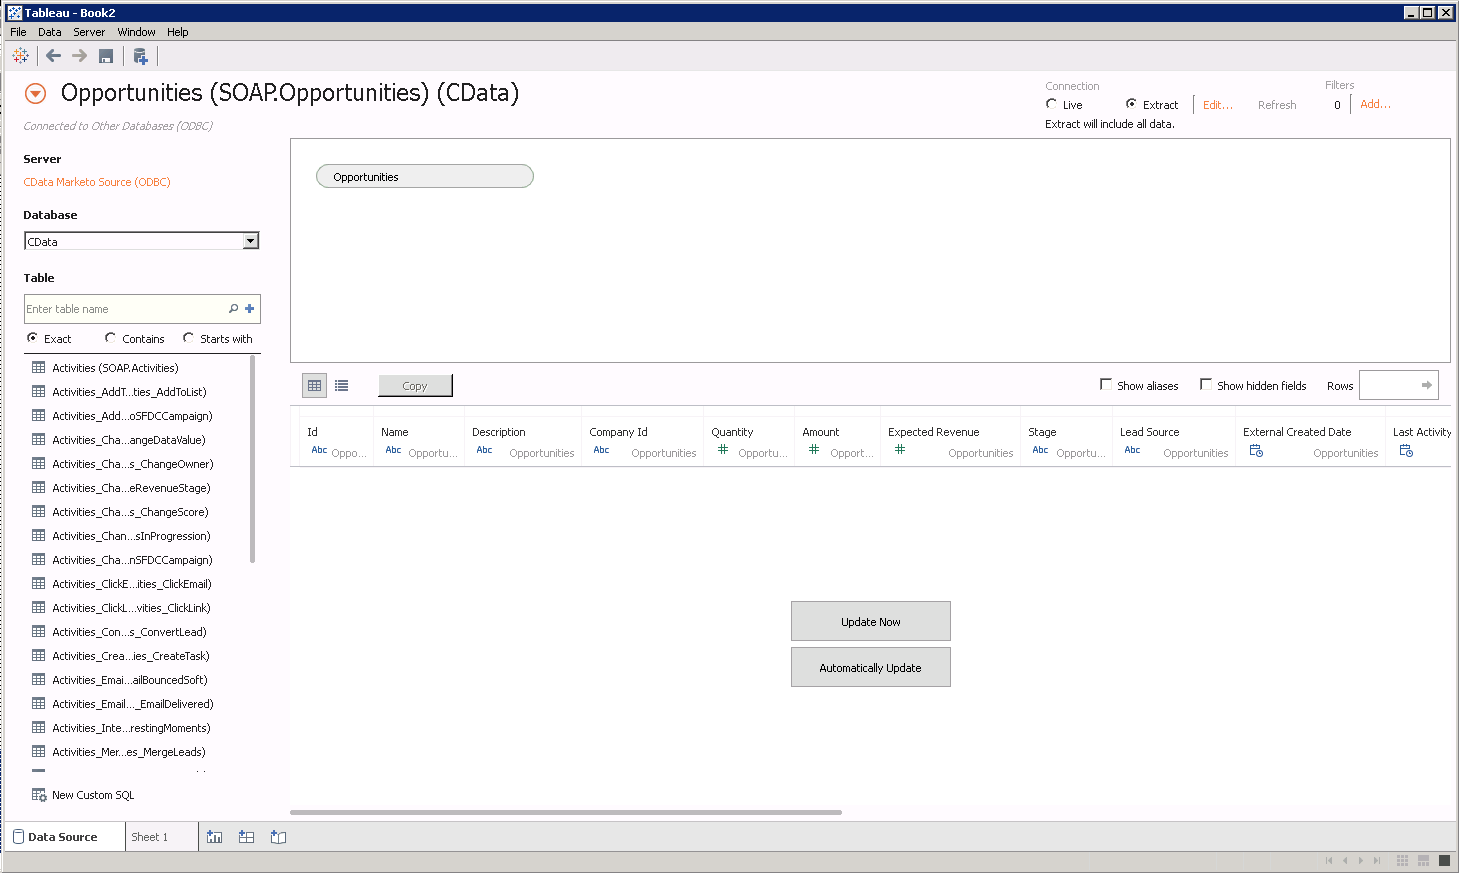This screenshot has width=1459, height=873.
Task: Switch to the Sheet 1 tab
Action: click(155, 837)
